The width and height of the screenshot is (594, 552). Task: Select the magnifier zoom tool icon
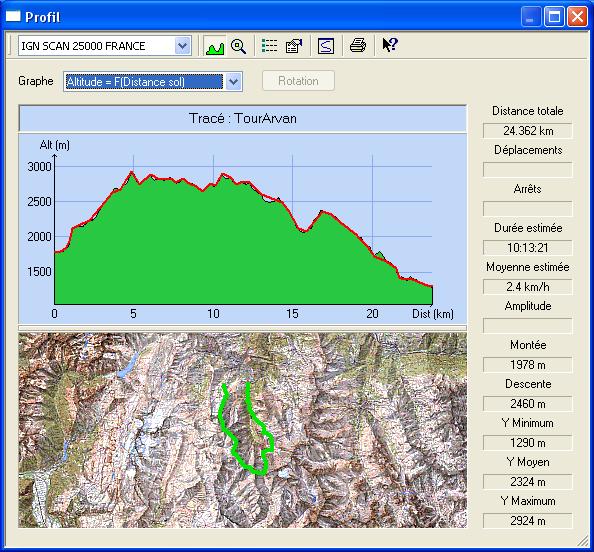point(239,46)
